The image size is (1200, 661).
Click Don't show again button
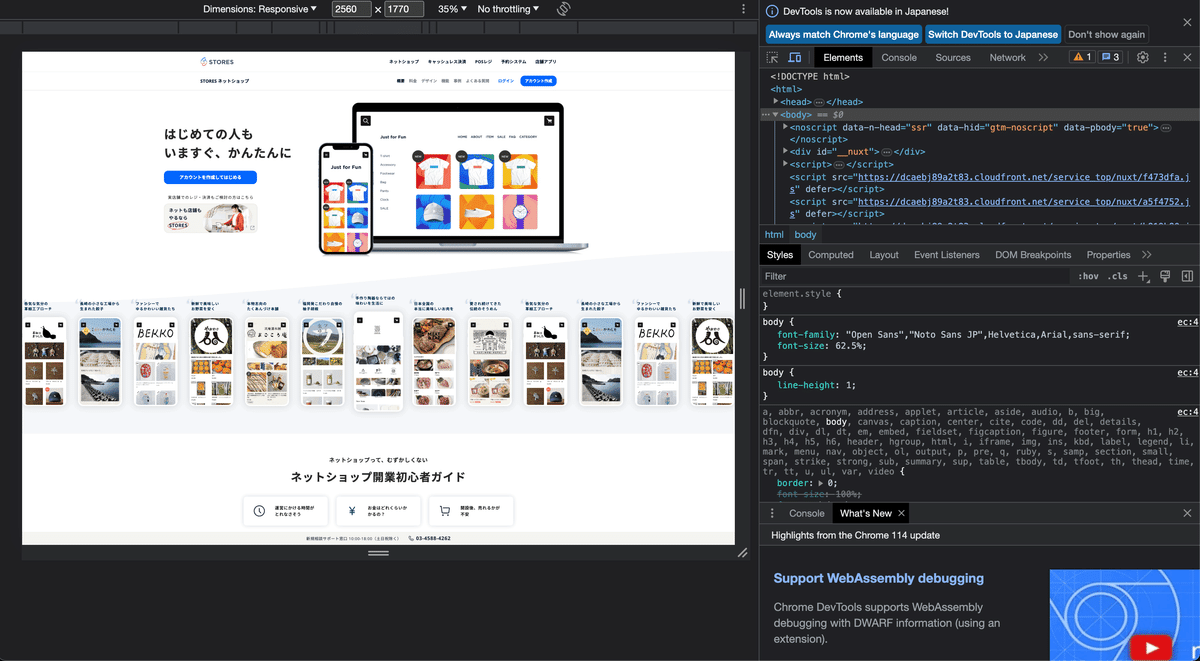[x=1107, y=34]
